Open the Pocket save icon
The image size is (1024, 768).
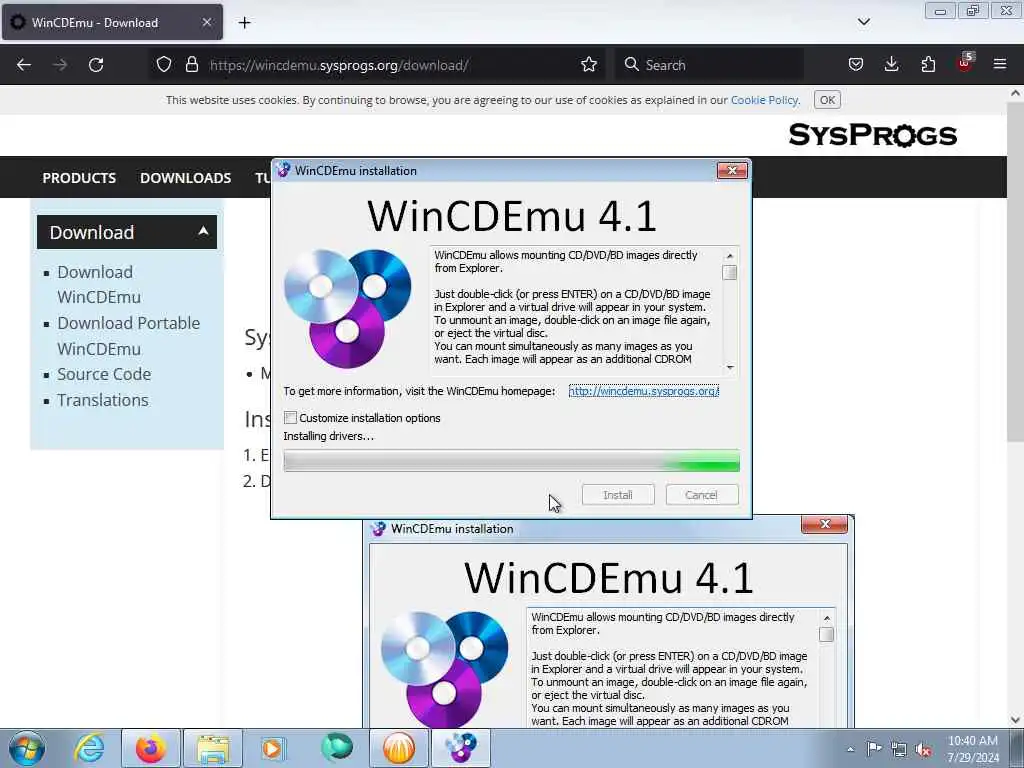click(x=856, y=65)
